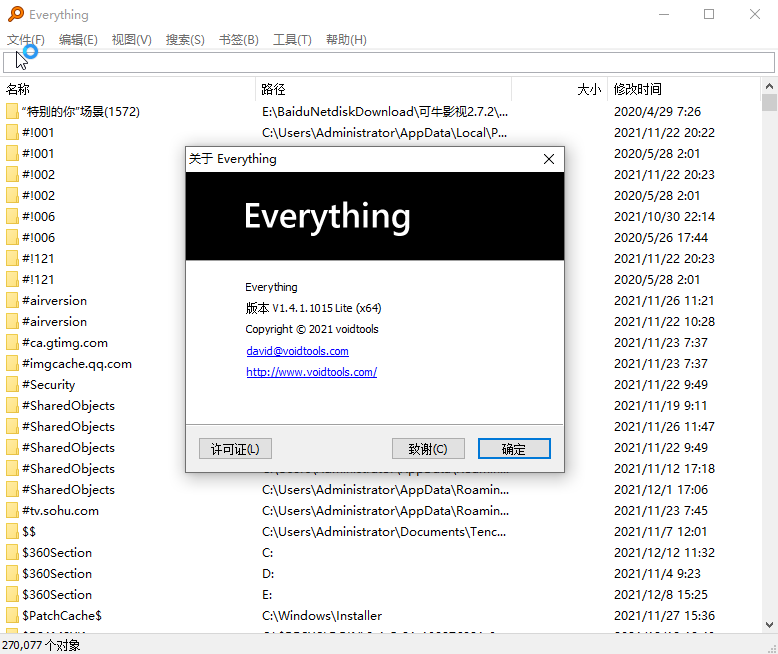
Task: Click into the search input box
Action: [x=389, y=63]
